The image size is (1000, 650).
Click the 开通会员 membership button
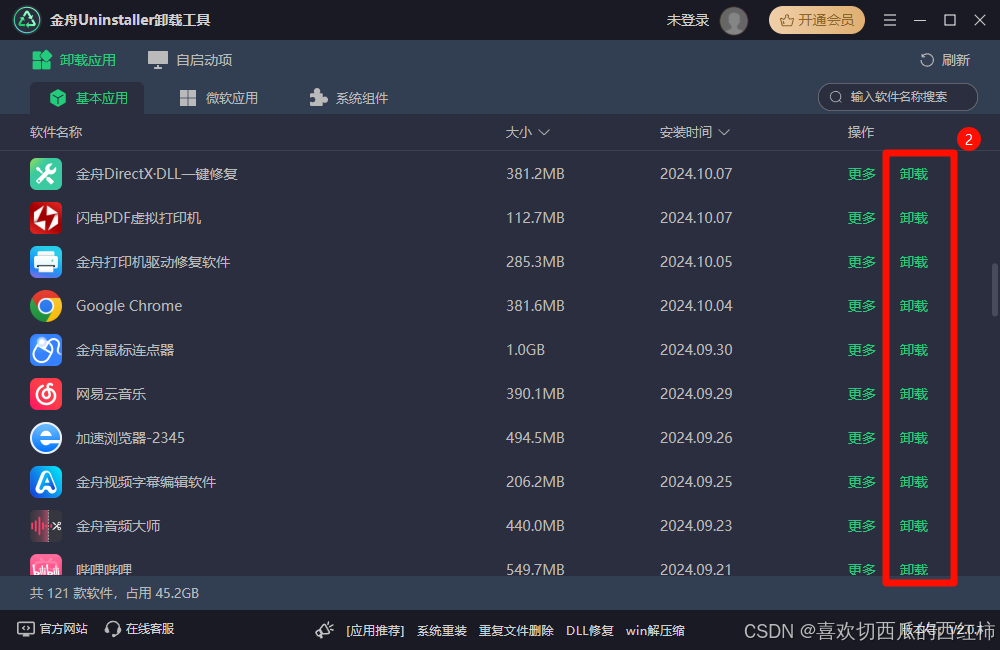[x=816, y=20]
